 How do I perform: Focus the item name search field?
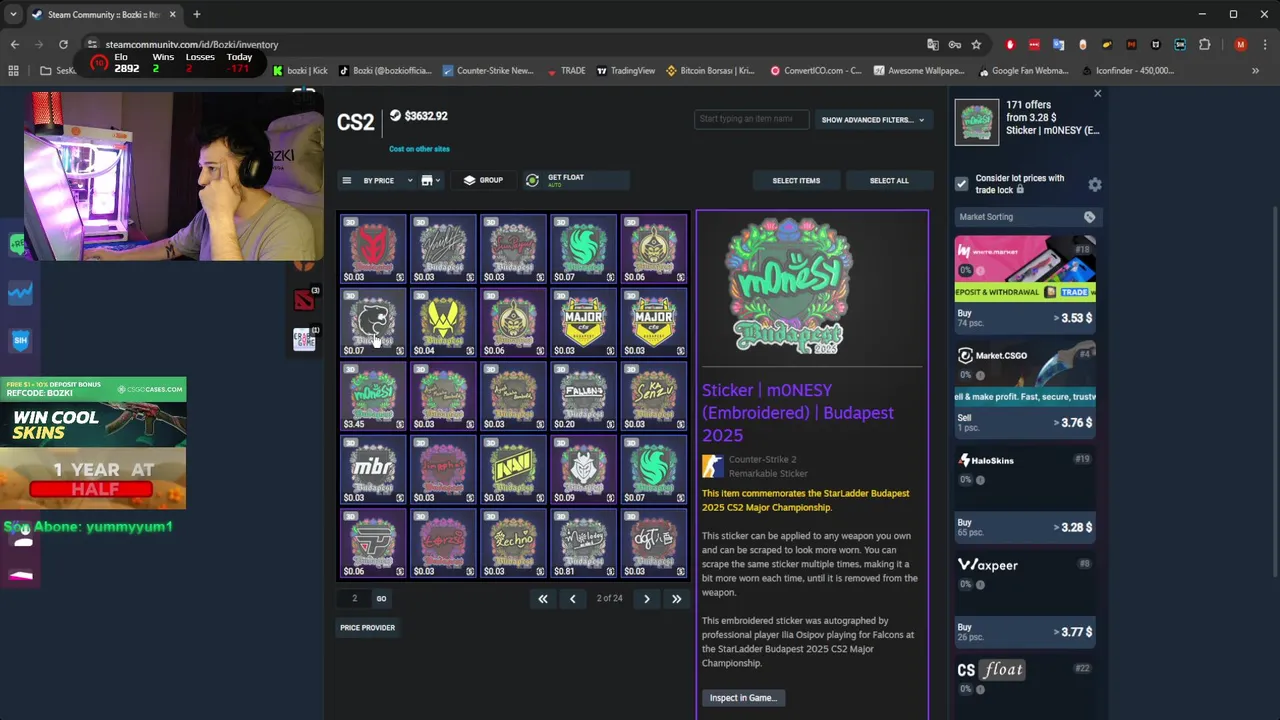pyautogui.click(x=751, y=119)
